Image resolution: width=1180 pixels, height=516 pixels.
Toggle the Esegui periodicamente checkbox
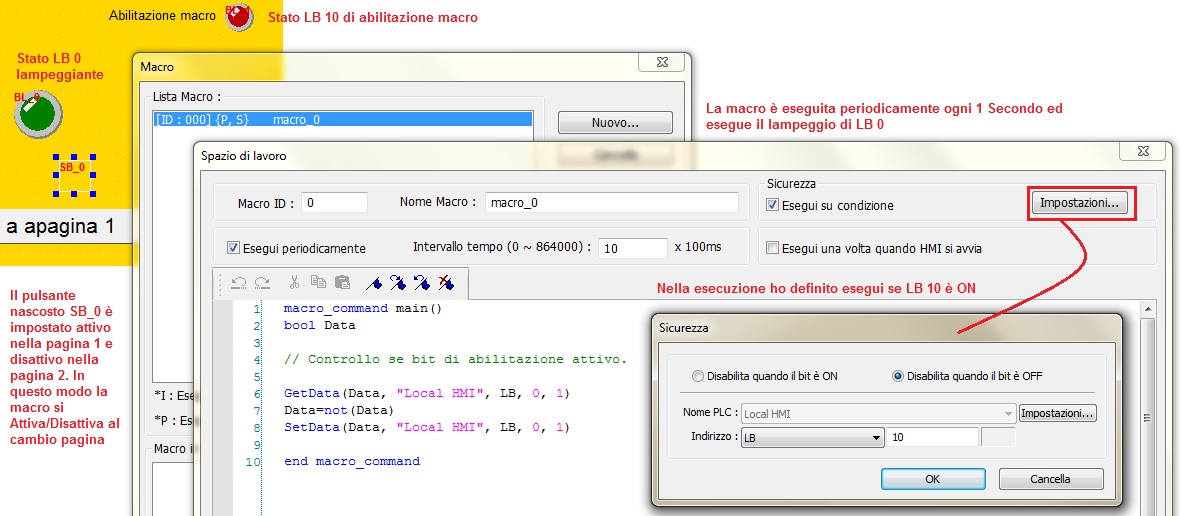pyautogui.click(x=233, y=247)
